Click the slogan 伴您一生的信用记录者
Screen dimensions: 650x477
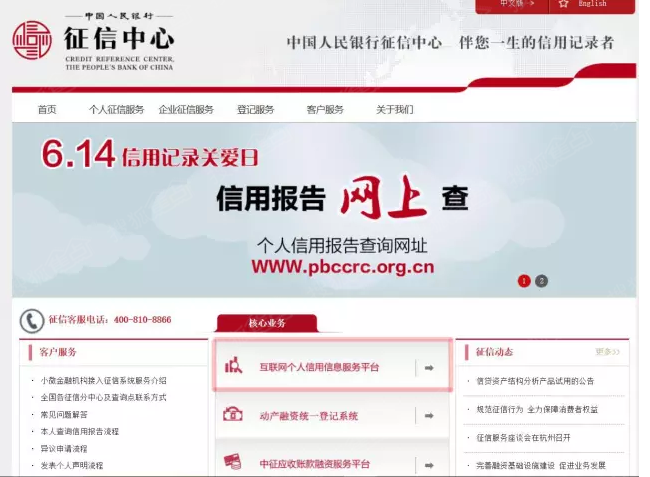pos(536,42)
